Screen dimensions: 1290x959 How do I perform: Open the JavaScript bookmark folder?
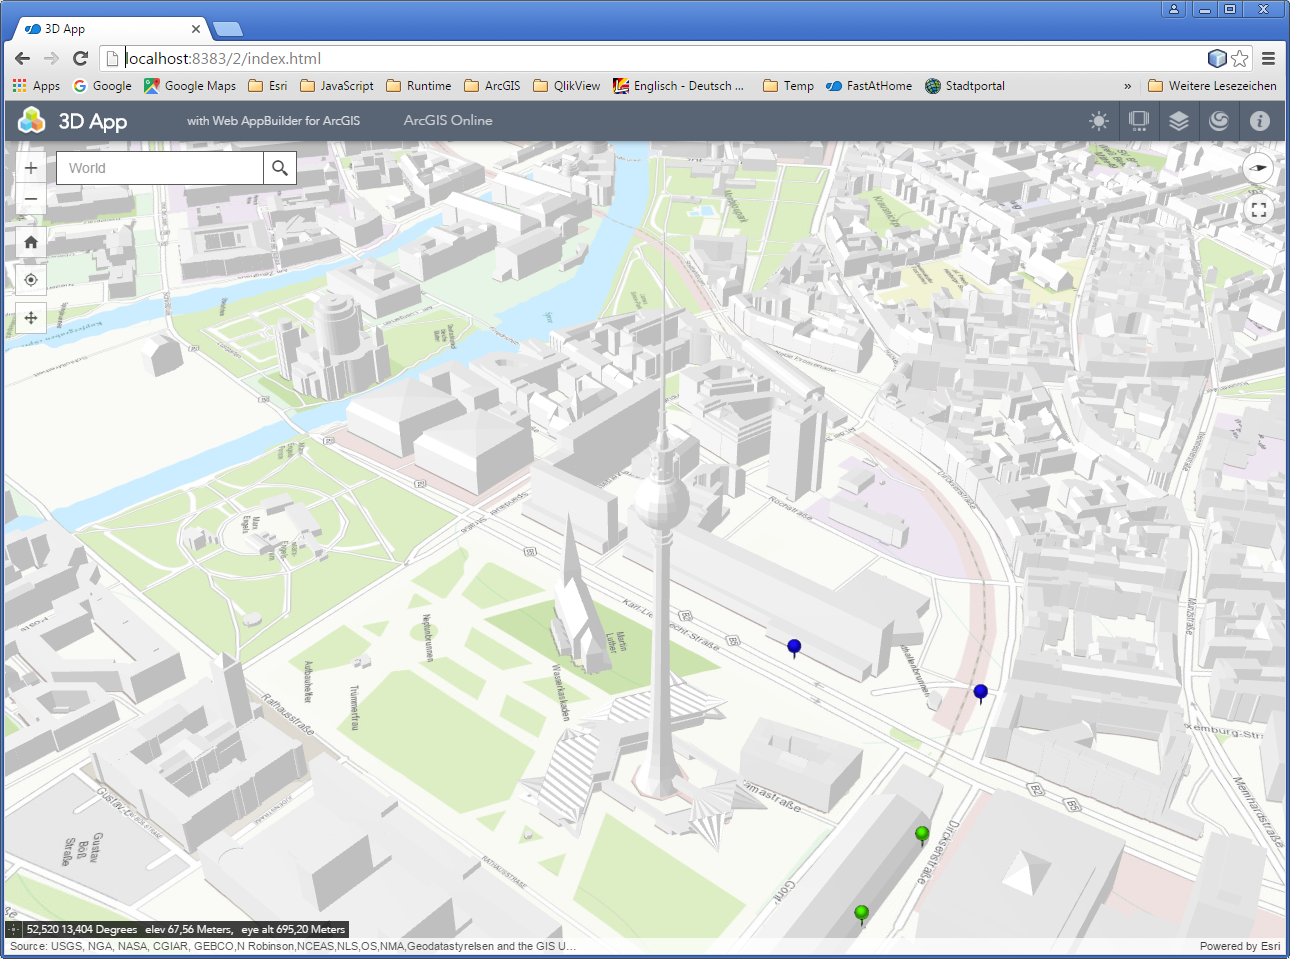point(337,86)
